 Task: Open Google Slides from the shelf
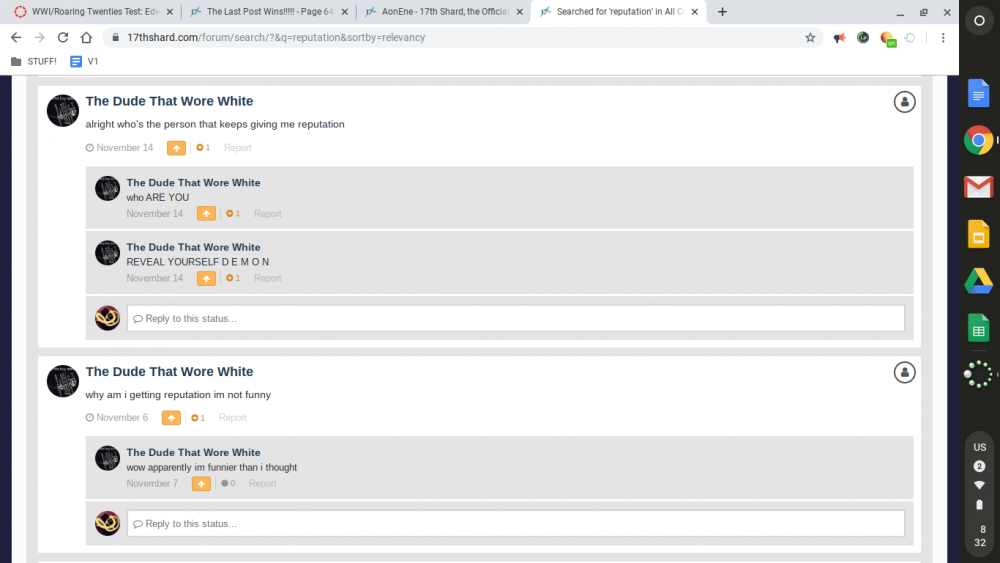[x=978, y=234]
